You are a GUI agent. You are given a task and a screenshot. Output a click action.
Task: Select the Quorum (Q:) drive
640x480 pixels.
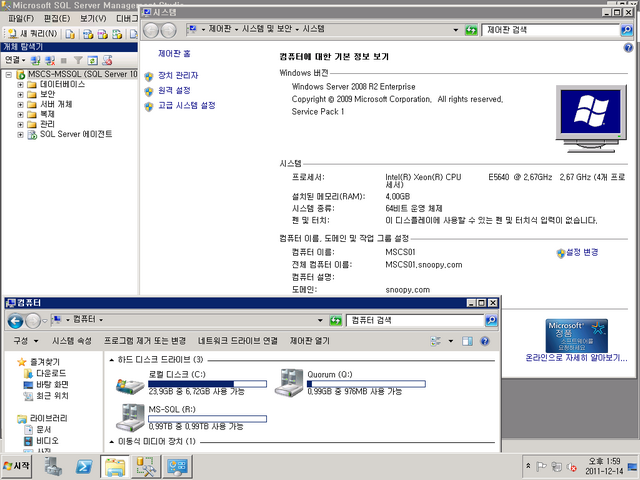point(350,383)
